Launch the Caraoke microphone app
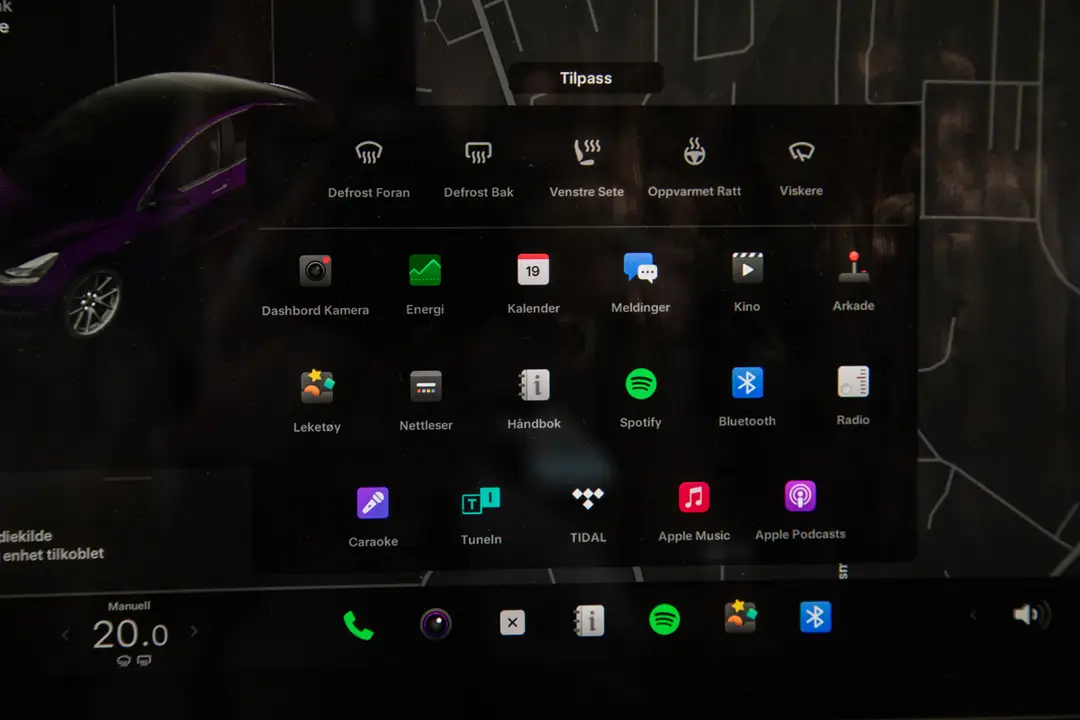1080x720 pixels. click(x=373, y=517)
